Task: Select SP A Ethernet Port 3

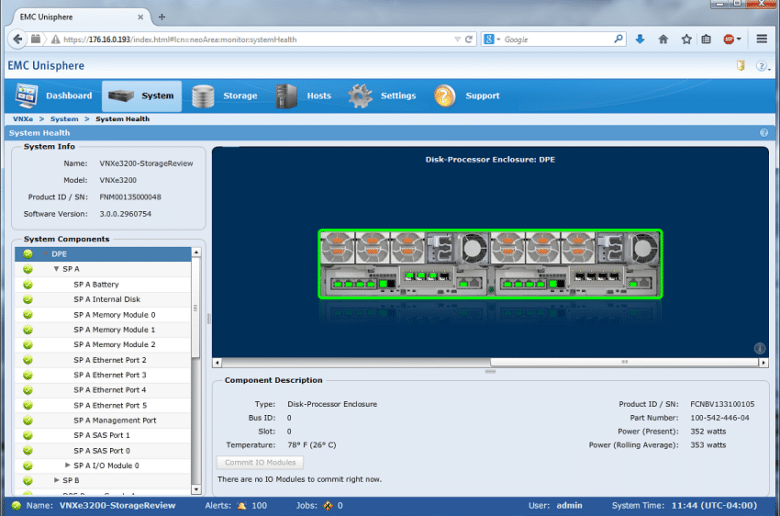Action: (x=103, y=375)
